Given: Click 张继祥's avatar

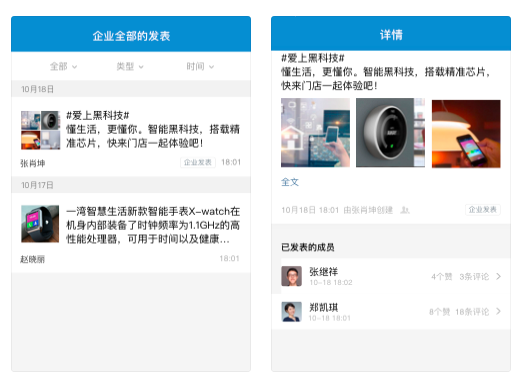Looking at the screenshot, I should tap(292, 276).
